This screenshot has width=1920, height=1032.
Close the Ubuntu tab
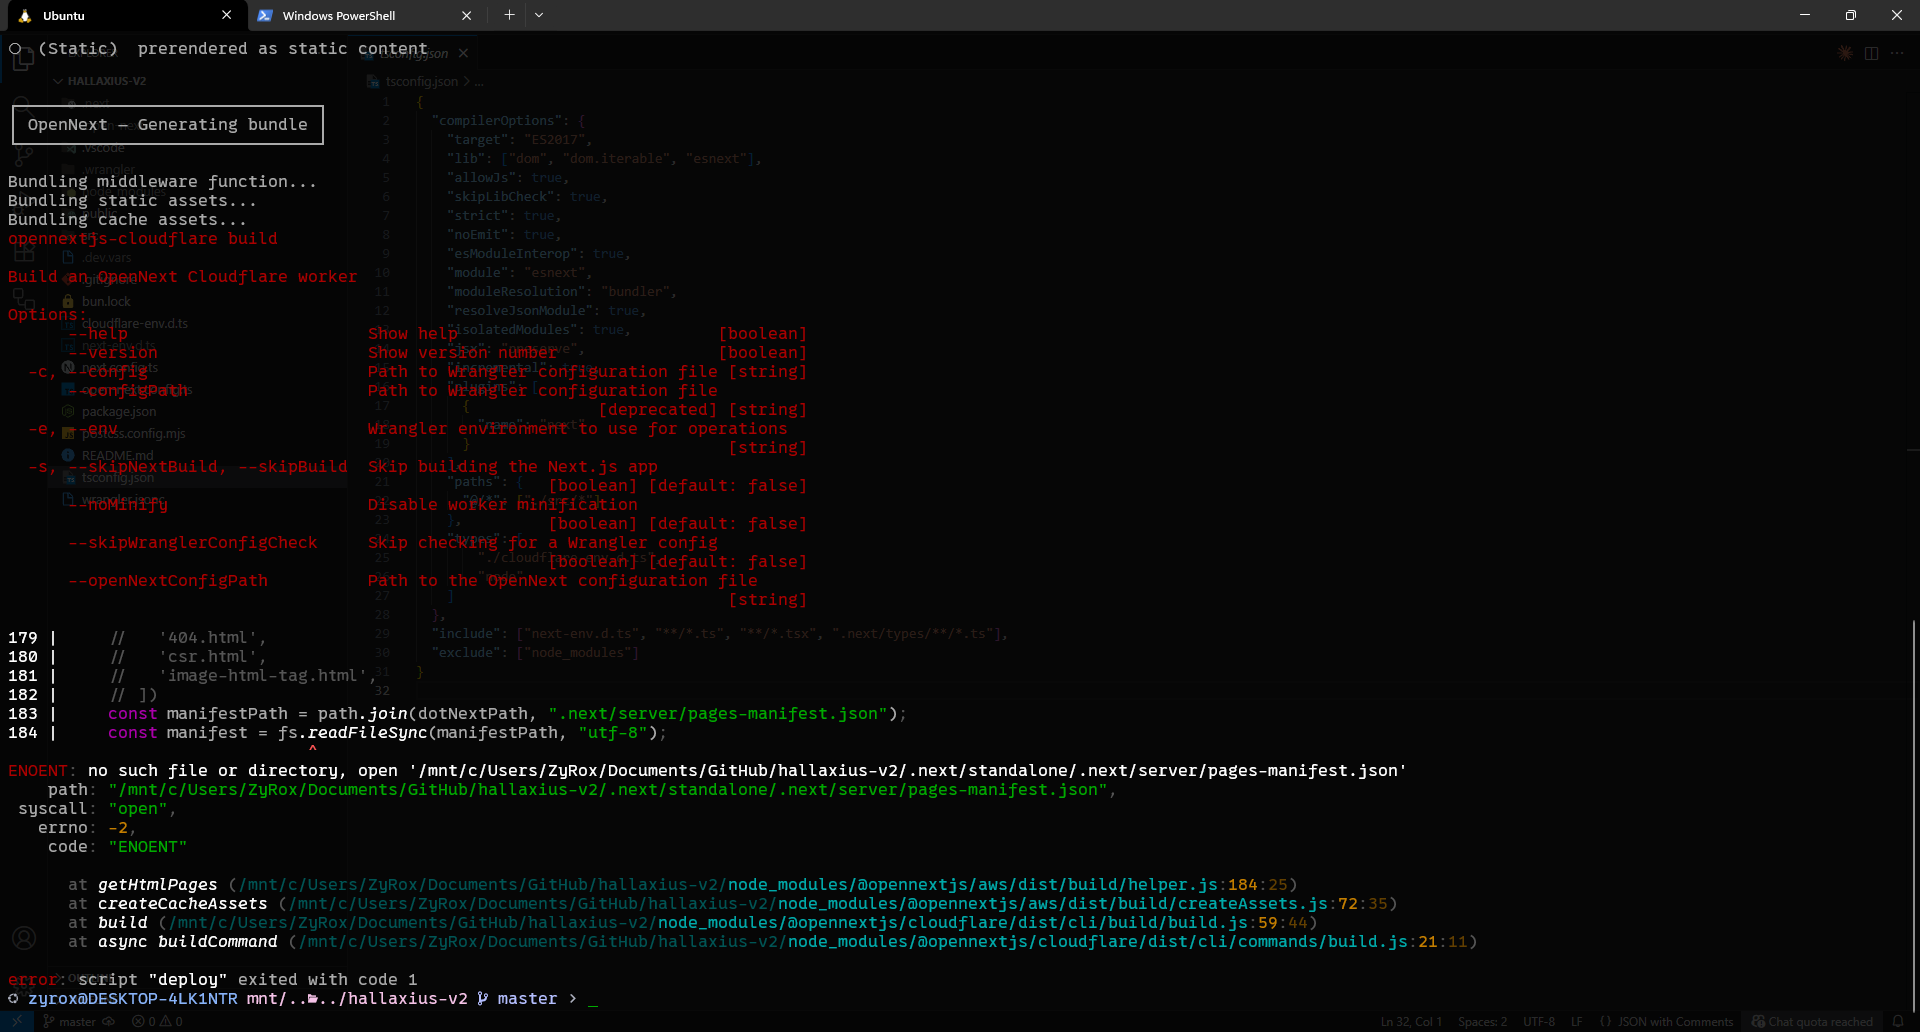coord(227,15)
